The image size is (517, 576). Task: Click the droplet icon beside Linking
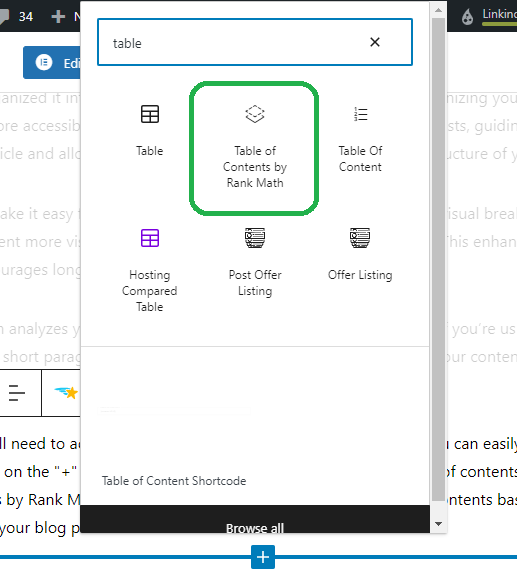click(x=467, y=17)
